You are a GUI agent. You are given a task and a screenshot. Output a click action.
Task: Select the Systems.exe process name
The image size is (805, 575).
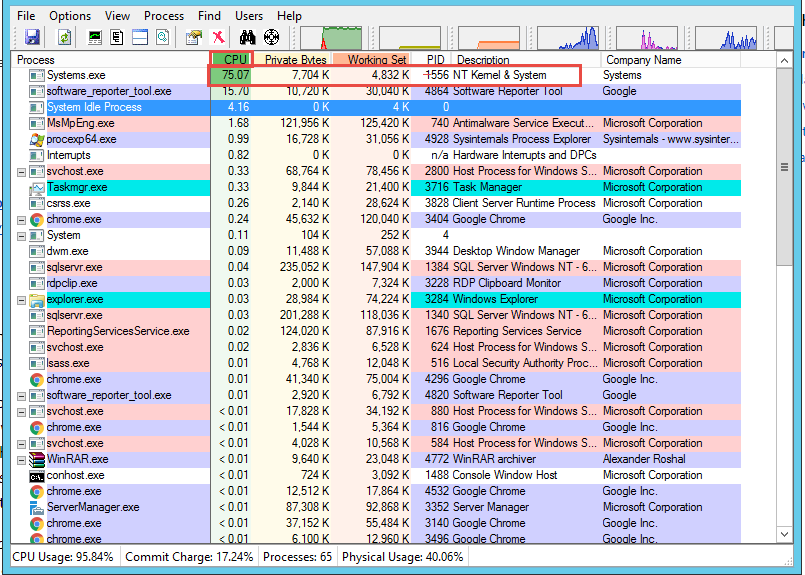coord(76,75)
